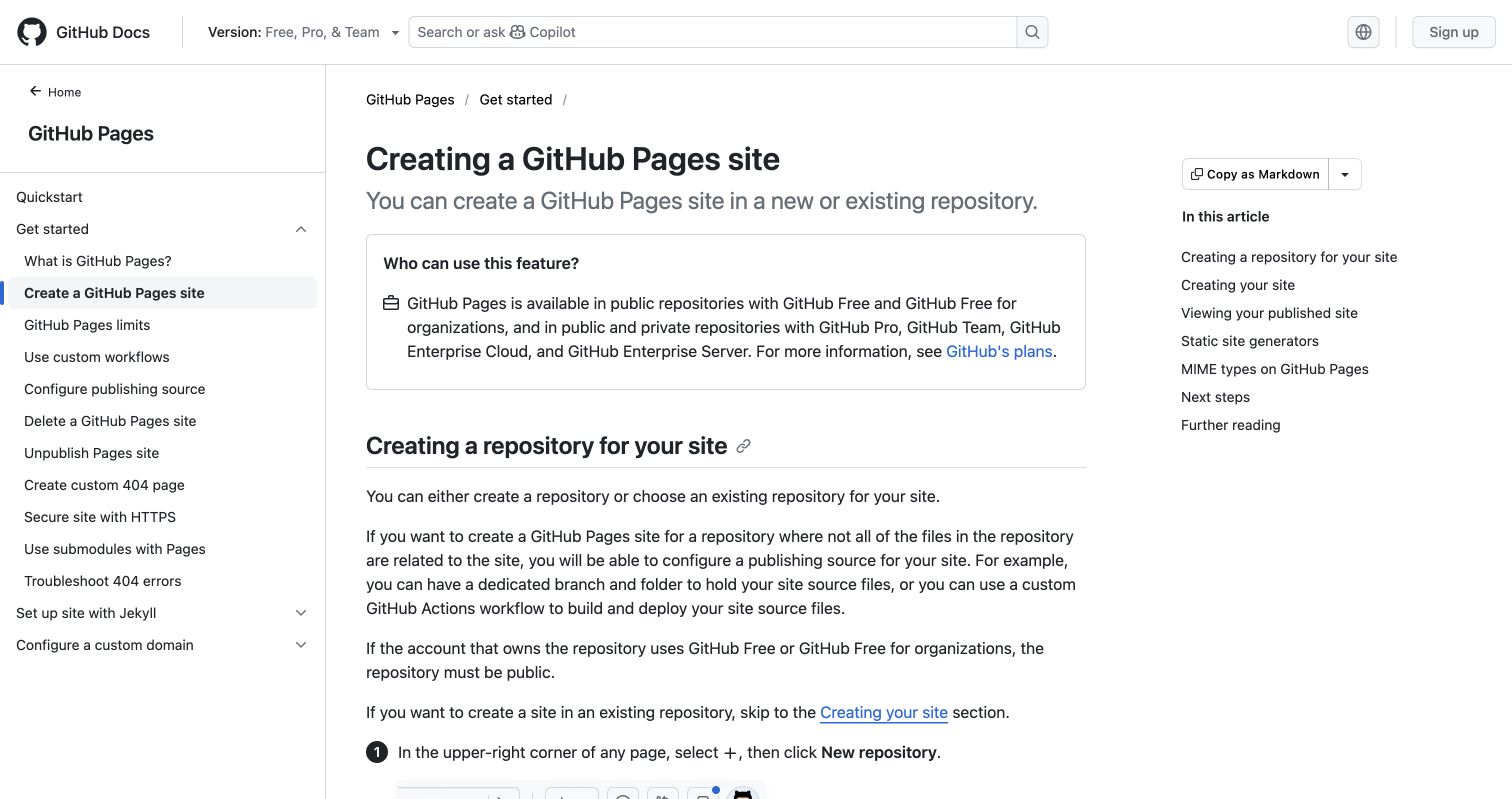Jump to 'Static site generators' section

[x=1250, y=341]
